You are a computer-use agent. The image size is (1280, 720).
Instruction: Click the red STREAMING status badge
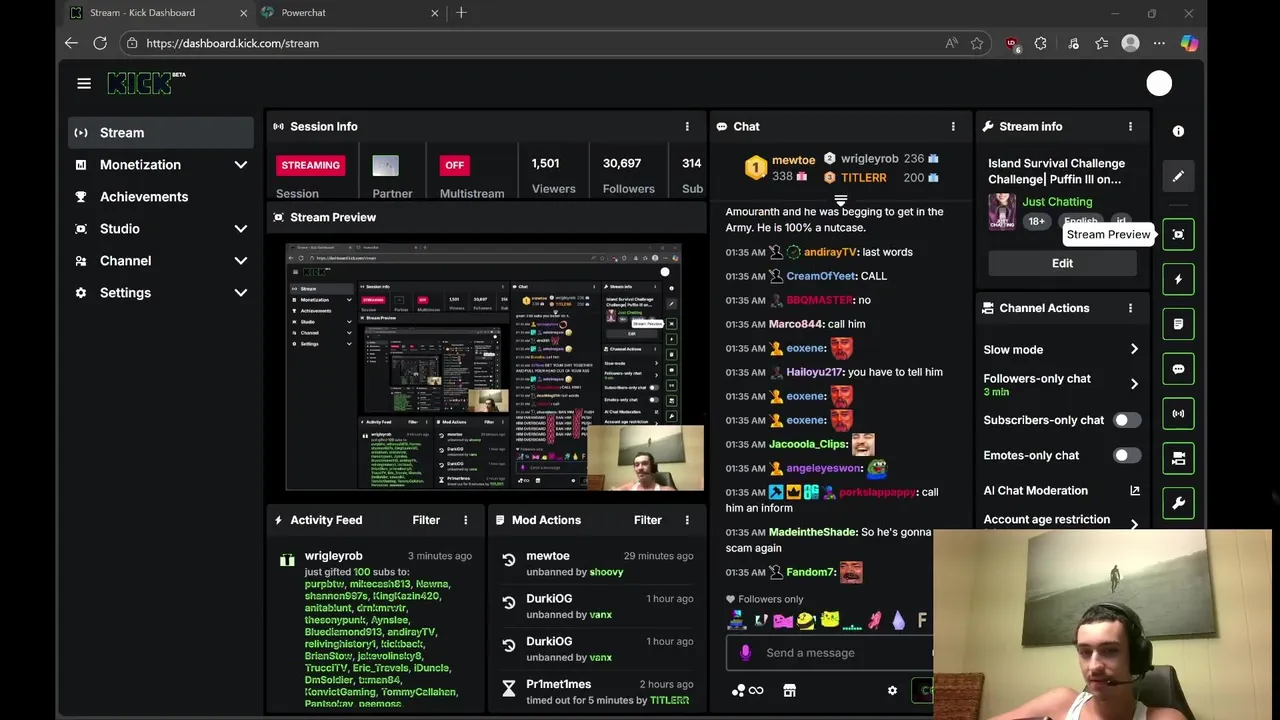(311, 165)
